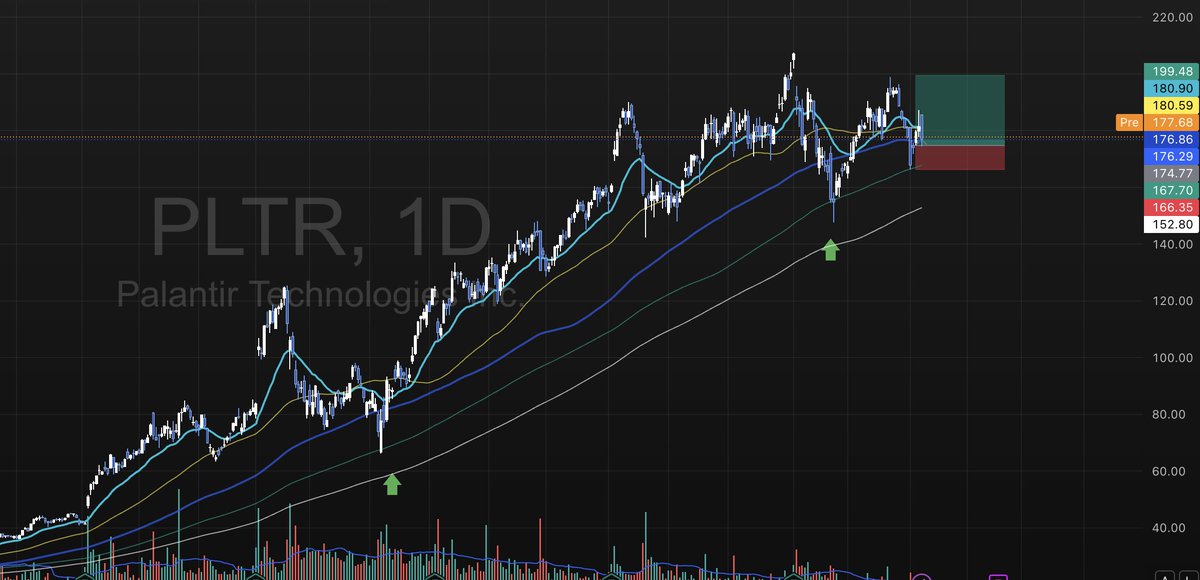The height and width of the screenshot is (580, 1200).
Task: Click the 220.00 price axis label
Action: point(1170,17)
